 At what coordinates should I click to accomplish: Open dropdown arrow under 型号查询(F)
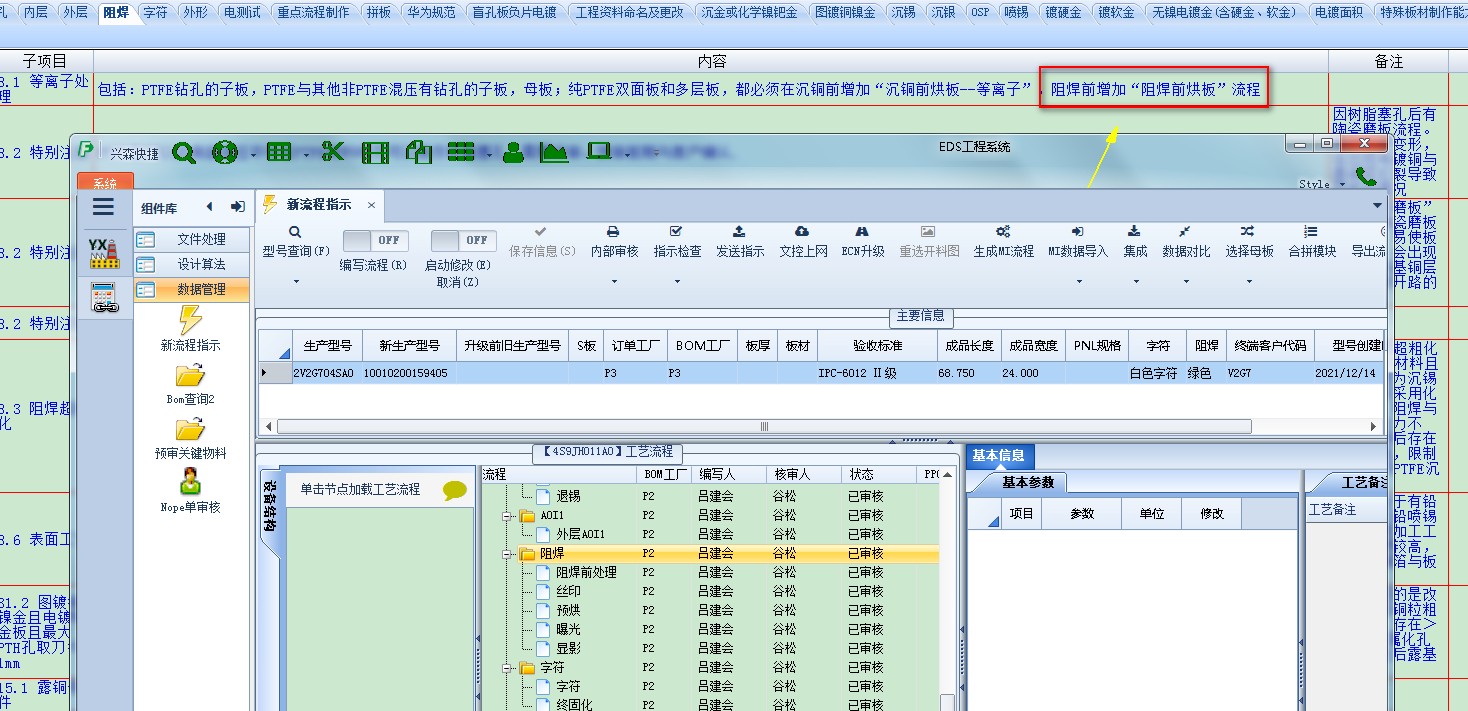tap(296, 282)
